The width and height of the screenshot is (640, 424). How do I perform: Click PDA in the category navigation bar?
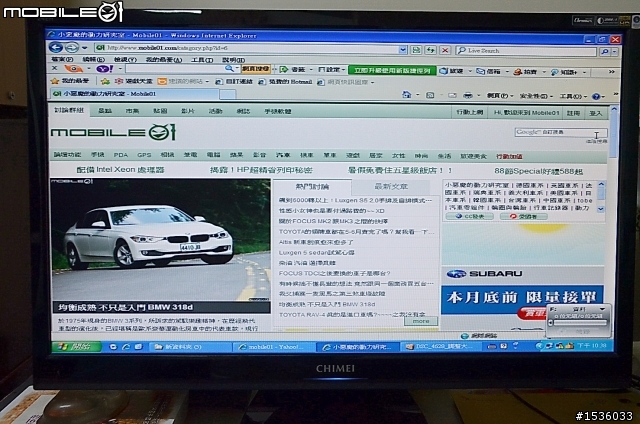click(121, 155)
